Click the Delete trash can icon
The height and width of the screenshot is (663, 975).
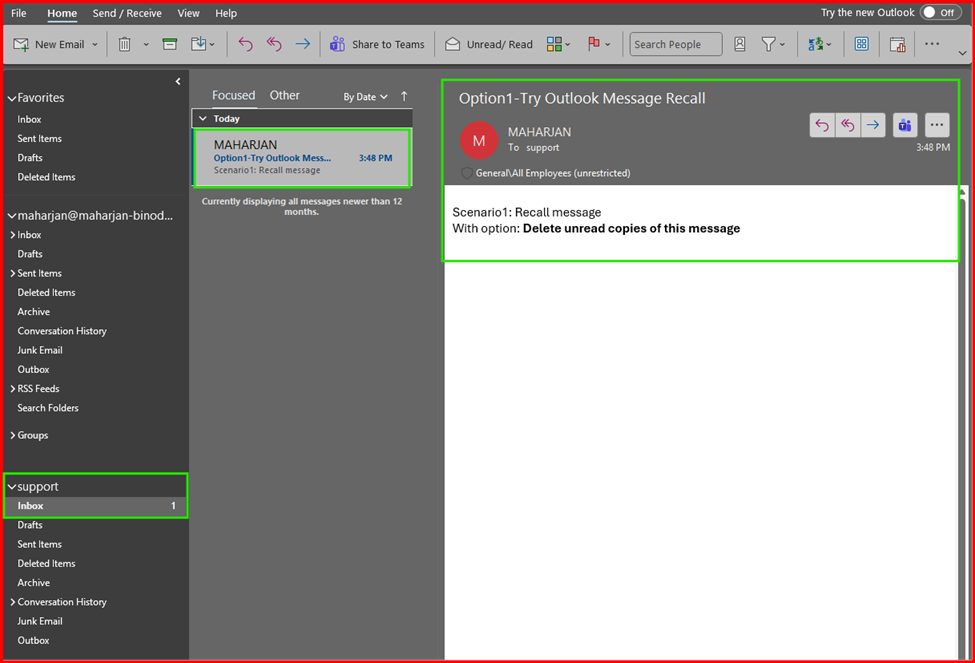pos(125,44)
